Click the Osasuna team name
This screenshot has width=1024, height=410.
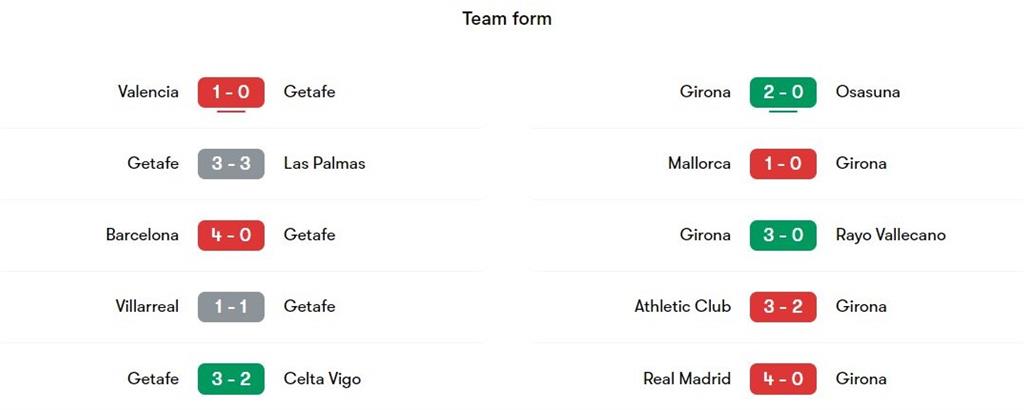click(868, 92)
